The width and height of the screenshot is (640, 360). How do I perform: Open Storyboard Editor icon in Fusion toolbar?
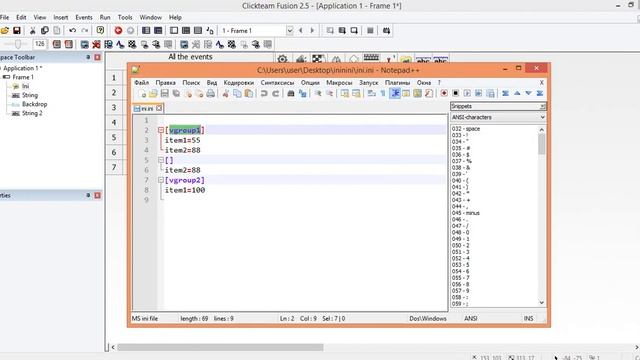click(146, 31)
